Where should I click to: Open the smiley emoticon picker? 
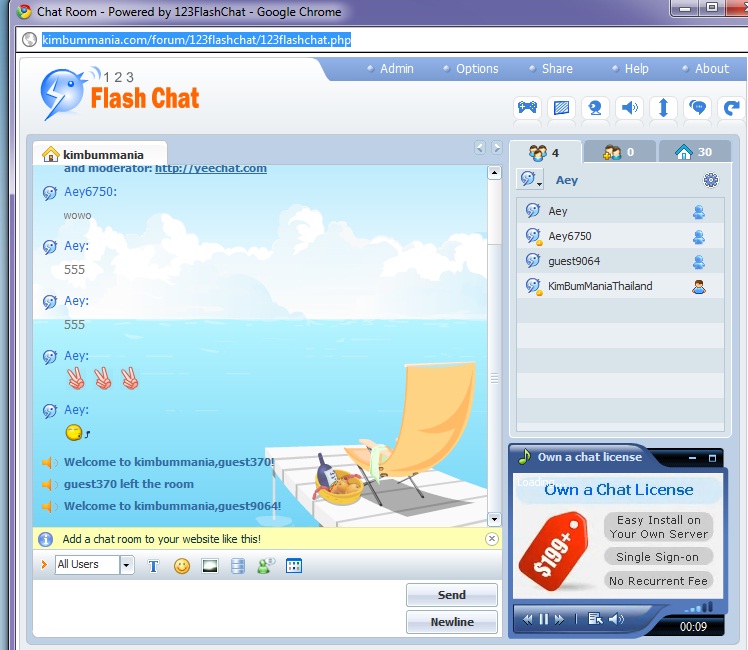tap(182, 566)
